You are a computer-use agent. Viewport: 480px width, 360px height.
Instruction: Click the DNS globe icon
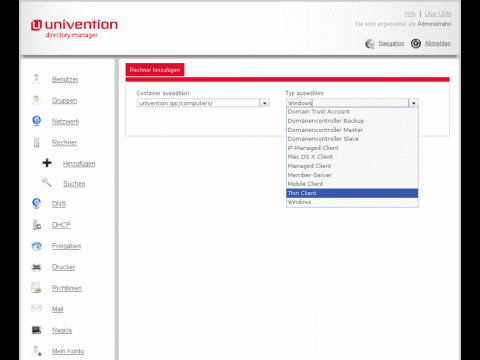tap(36, 203)
